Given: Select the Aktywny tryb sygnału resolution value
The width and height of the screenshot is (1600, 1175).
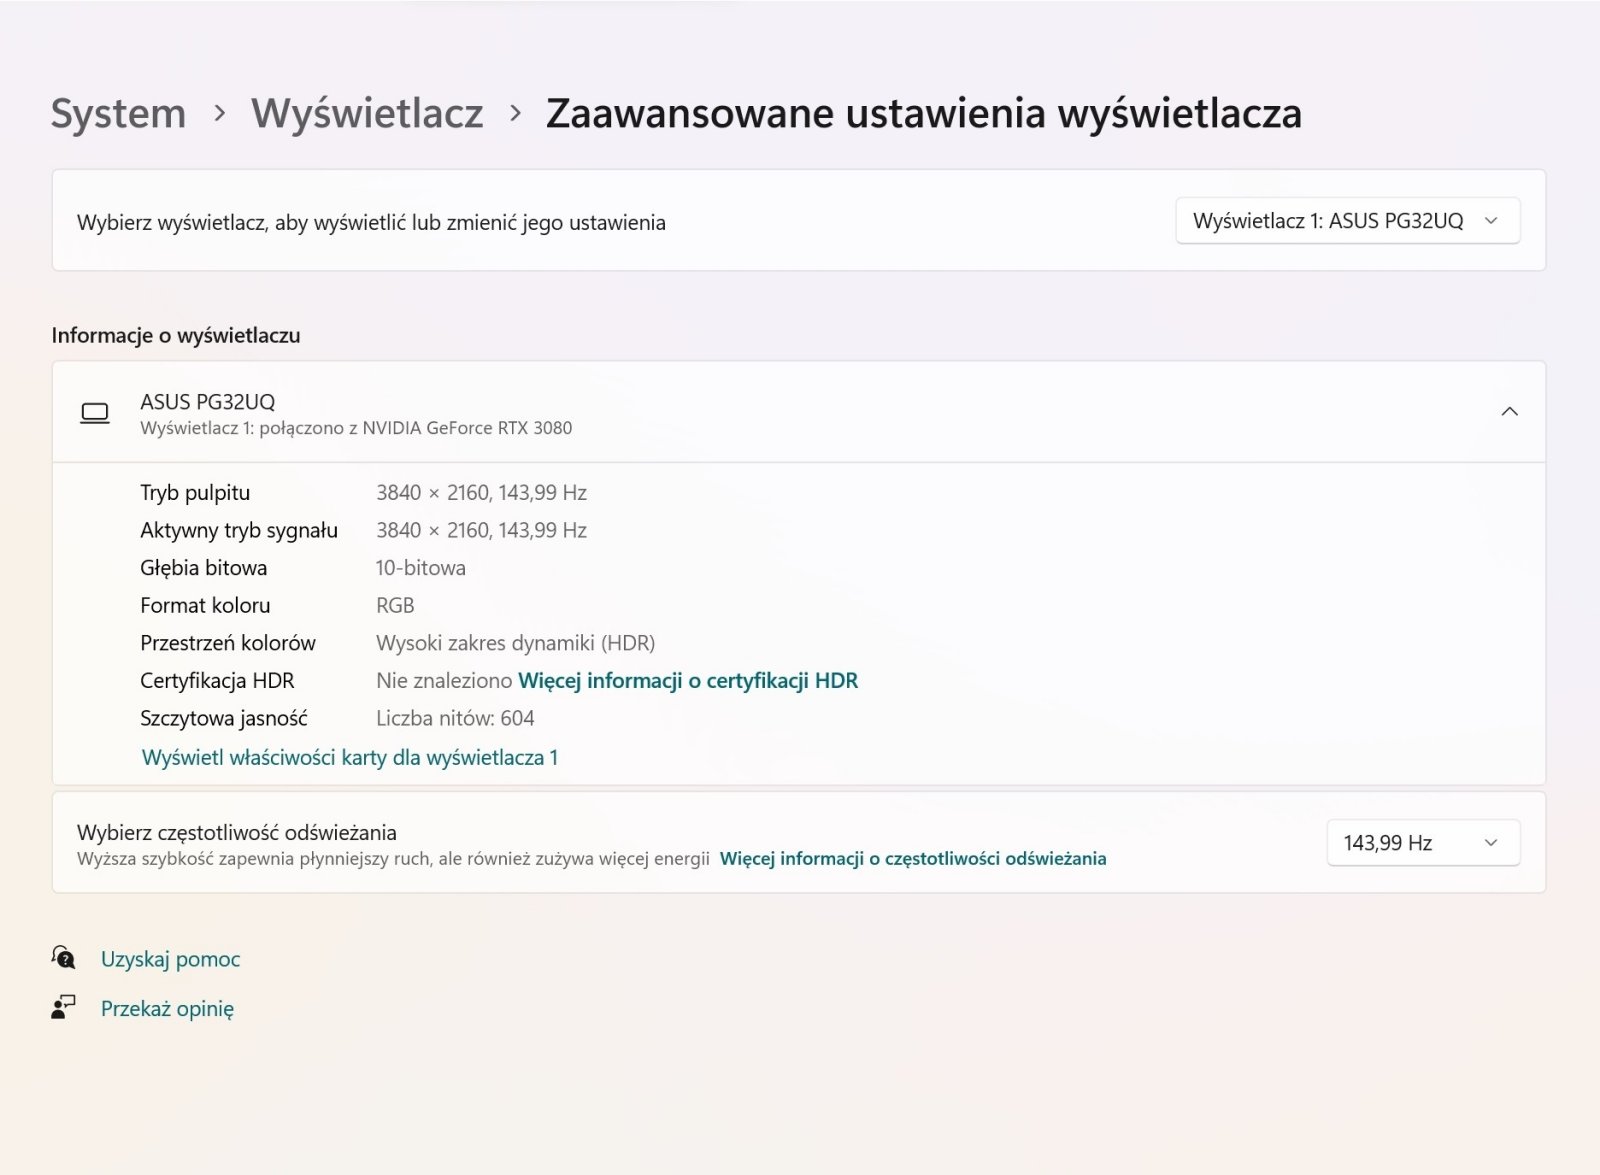Looking at the screenshot, I should click(481, 531).
